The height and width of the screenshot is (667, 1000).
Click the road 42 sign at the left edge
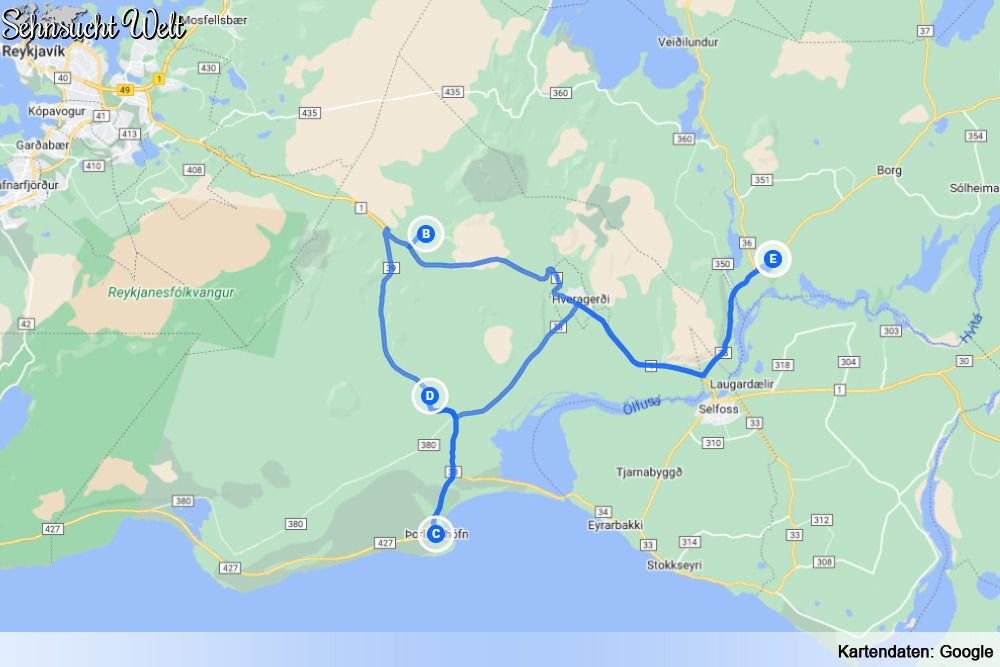coord(26,324)
